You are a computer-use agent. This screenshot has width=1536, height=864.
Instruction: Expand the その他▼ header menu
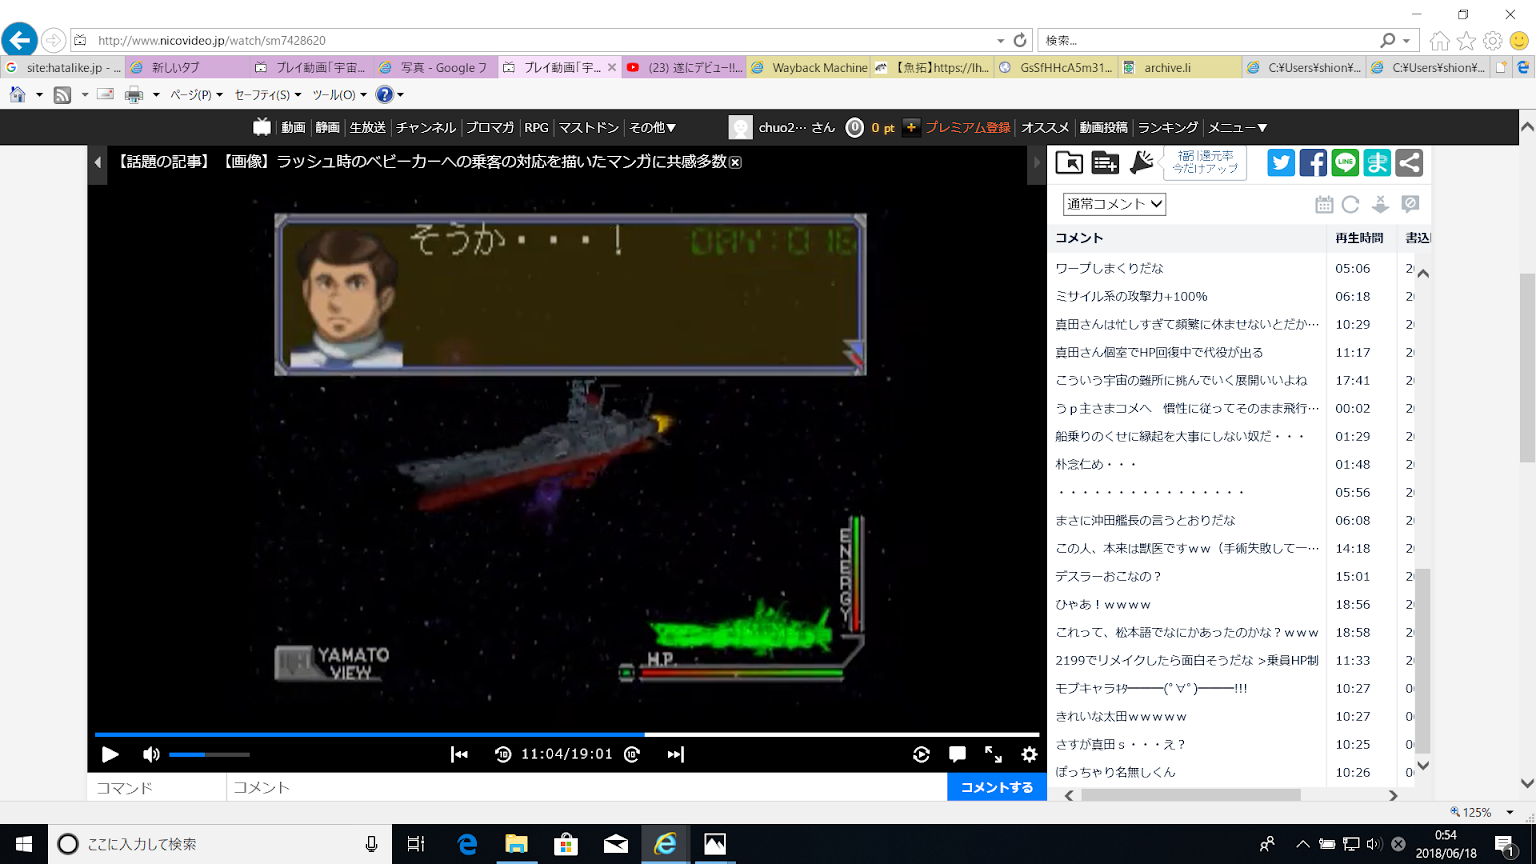point(652,127)
